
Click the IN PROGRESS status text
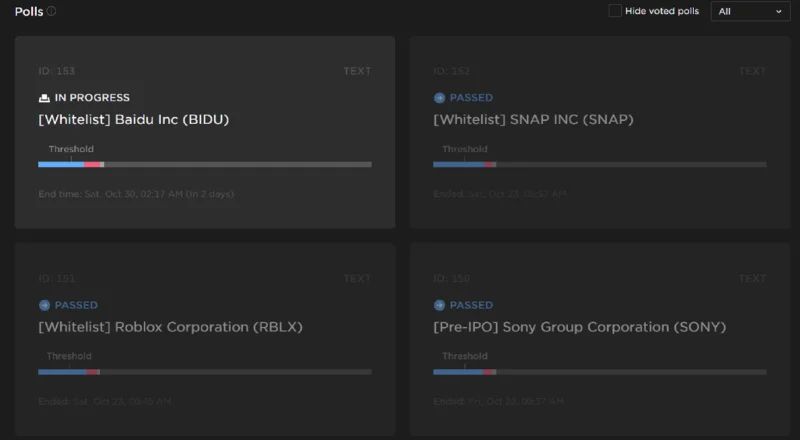[x=92, y=97]
